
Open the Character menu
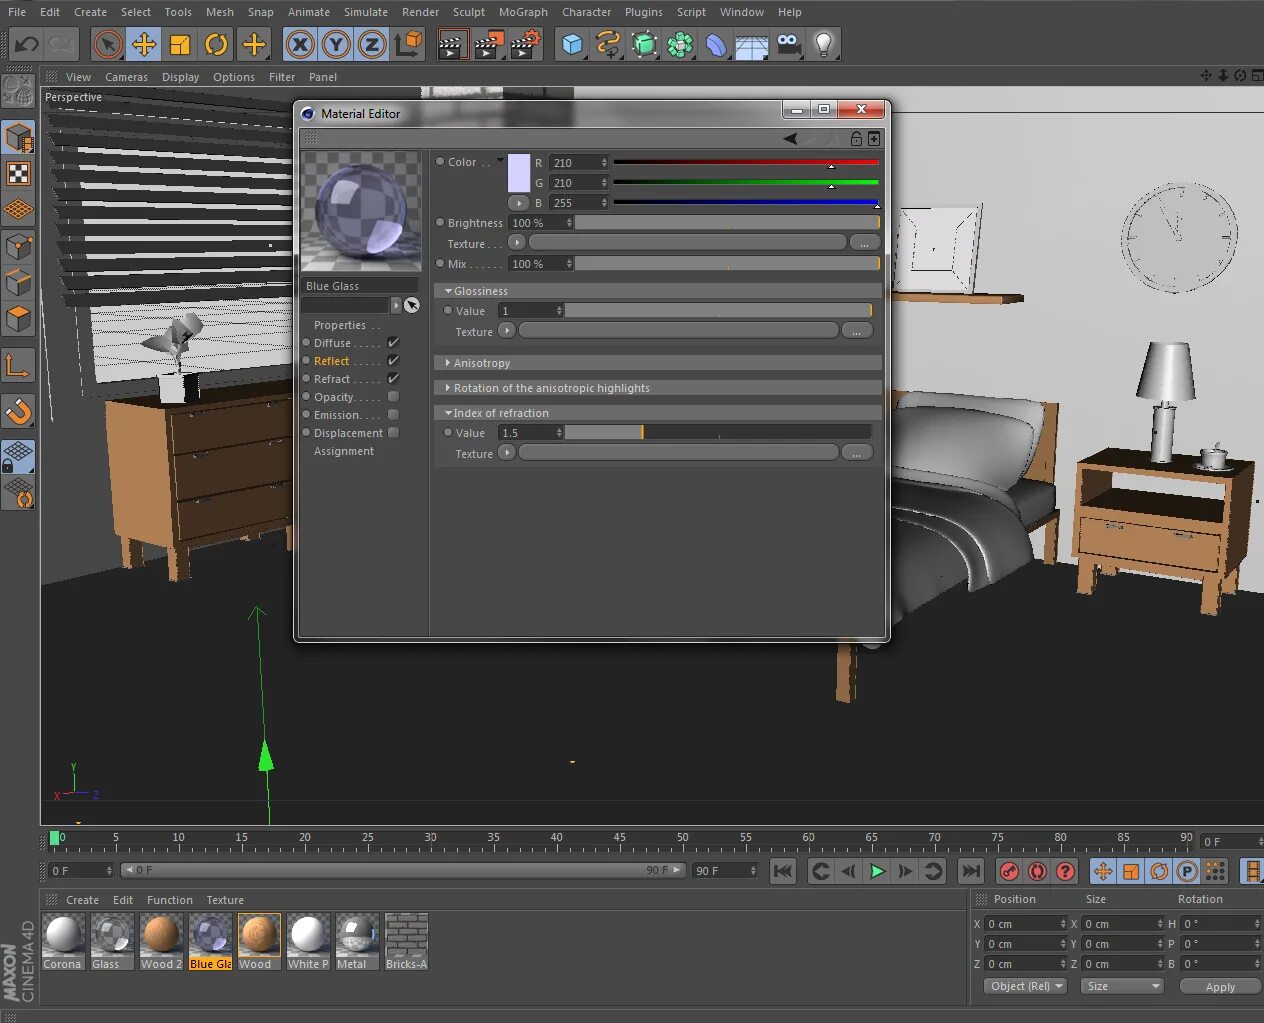point(586,12)
